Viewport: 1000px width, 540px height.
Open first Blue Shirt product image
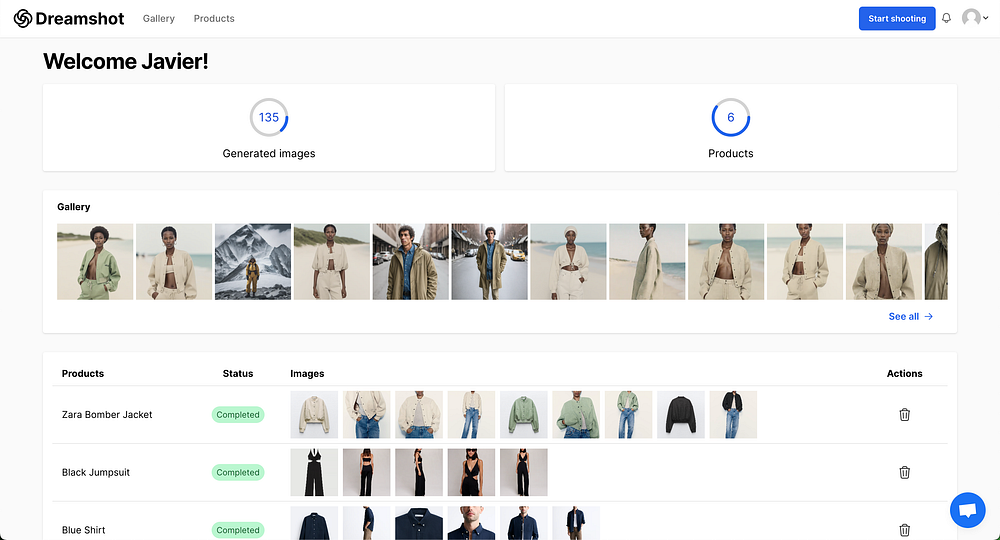314,523
